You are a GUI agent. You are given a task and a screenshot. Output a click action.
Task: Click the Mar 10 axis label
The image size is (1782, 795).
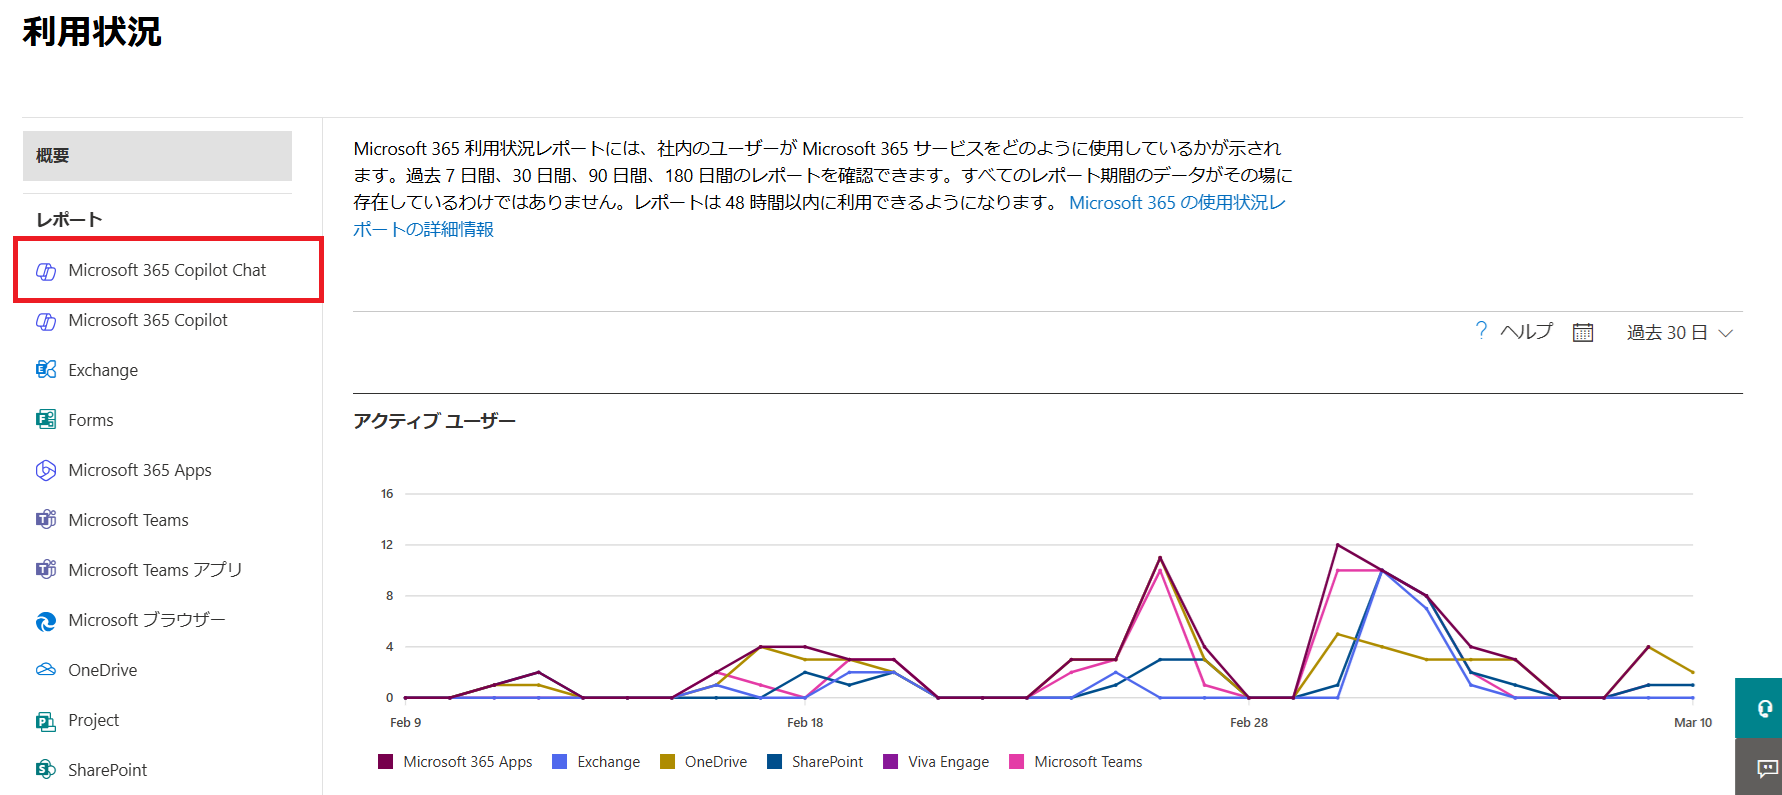tap(1693, 722)
